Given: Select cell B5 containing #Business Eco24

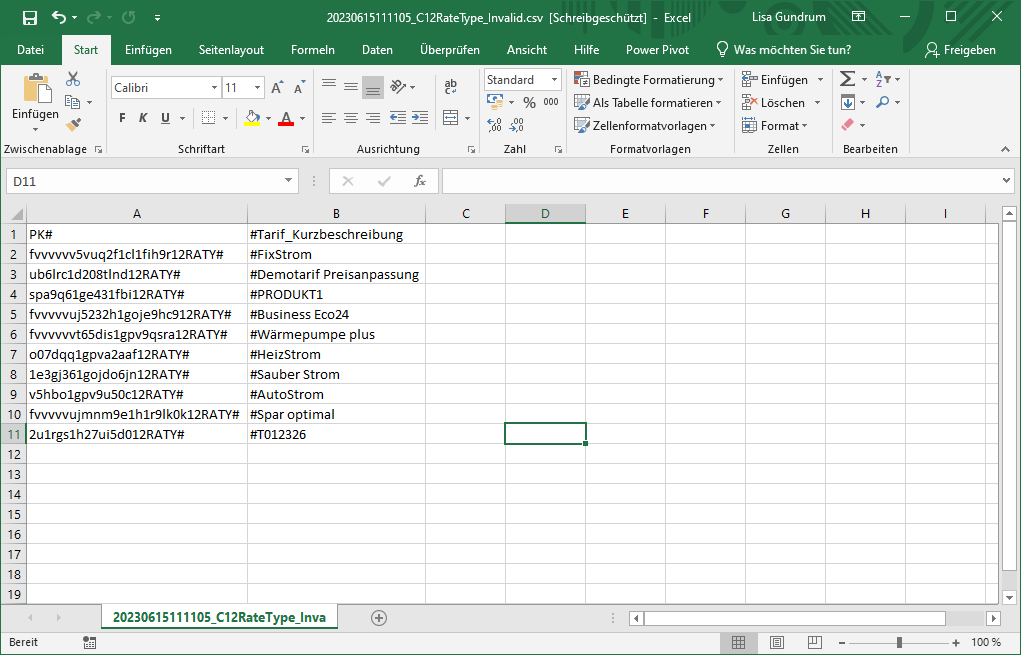Looking at the screenshot, I should 336,314.
